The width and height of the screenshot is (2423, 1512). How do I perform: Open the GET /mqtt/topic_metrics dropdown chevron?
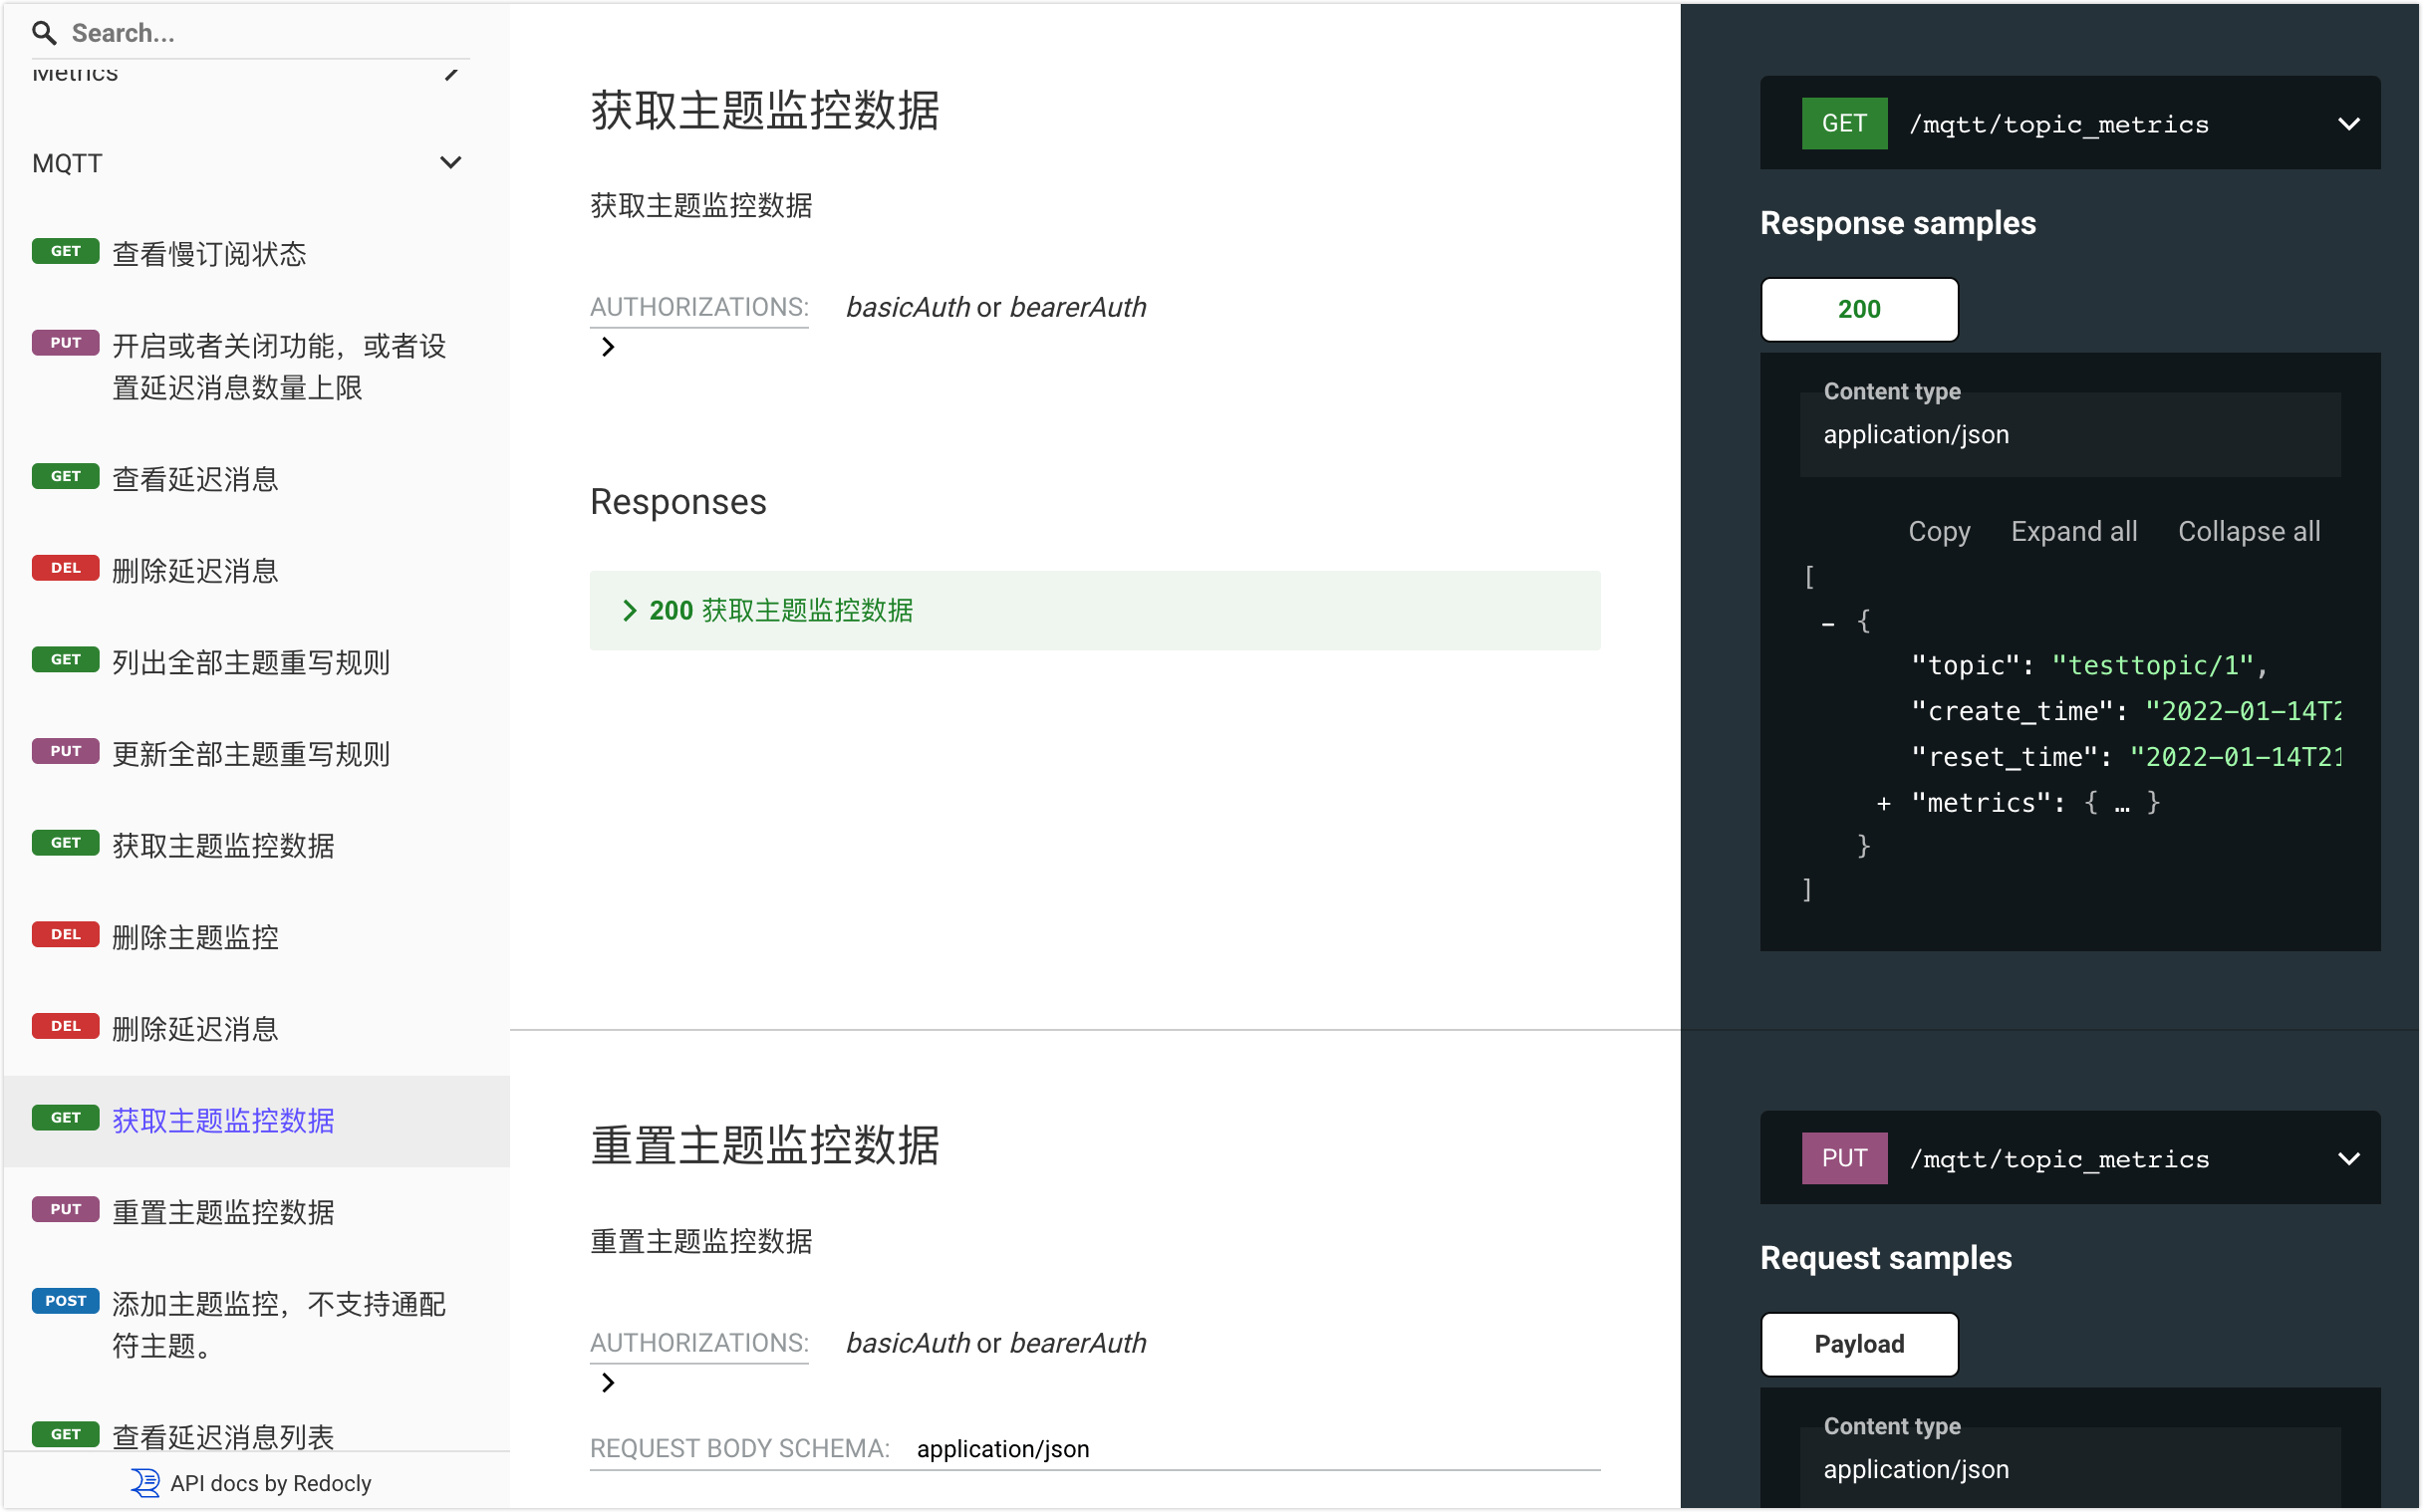[2349, 123]
